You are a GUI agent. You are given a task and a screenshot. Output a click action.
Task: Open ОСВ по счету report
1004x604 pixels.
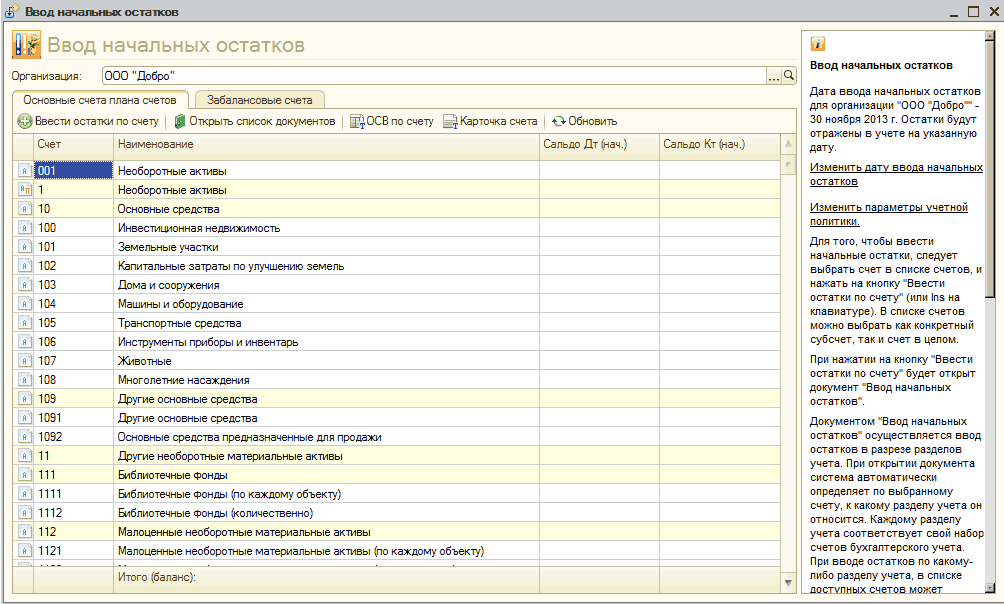point(392,121)
